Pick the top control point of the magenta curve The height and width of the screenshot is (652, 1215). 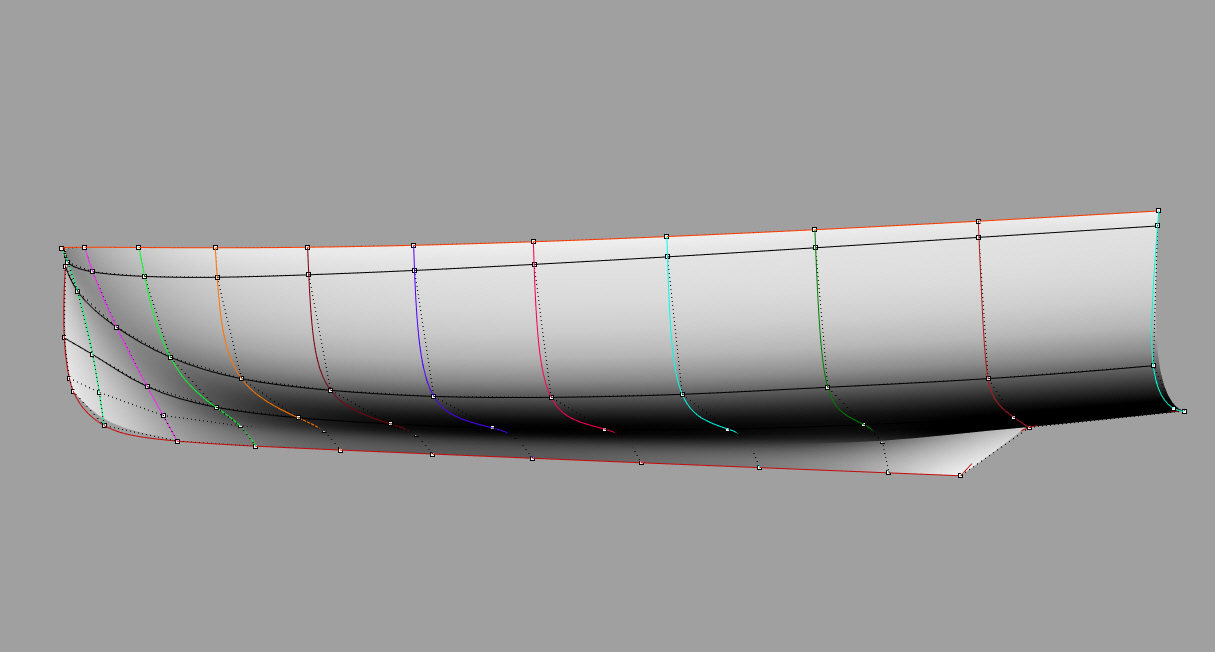pyautogui.click(x=85, y=247)
